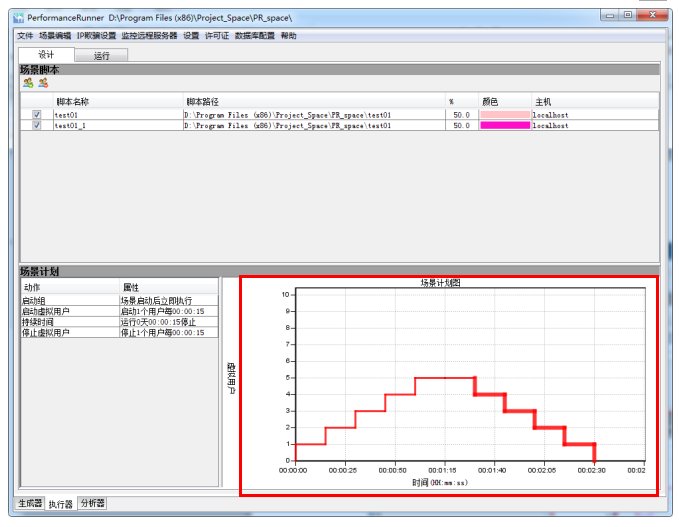The image size is (679, 527).
Task: Switch to the 分析器 bottom tab
Action: [x=93, y=503]
